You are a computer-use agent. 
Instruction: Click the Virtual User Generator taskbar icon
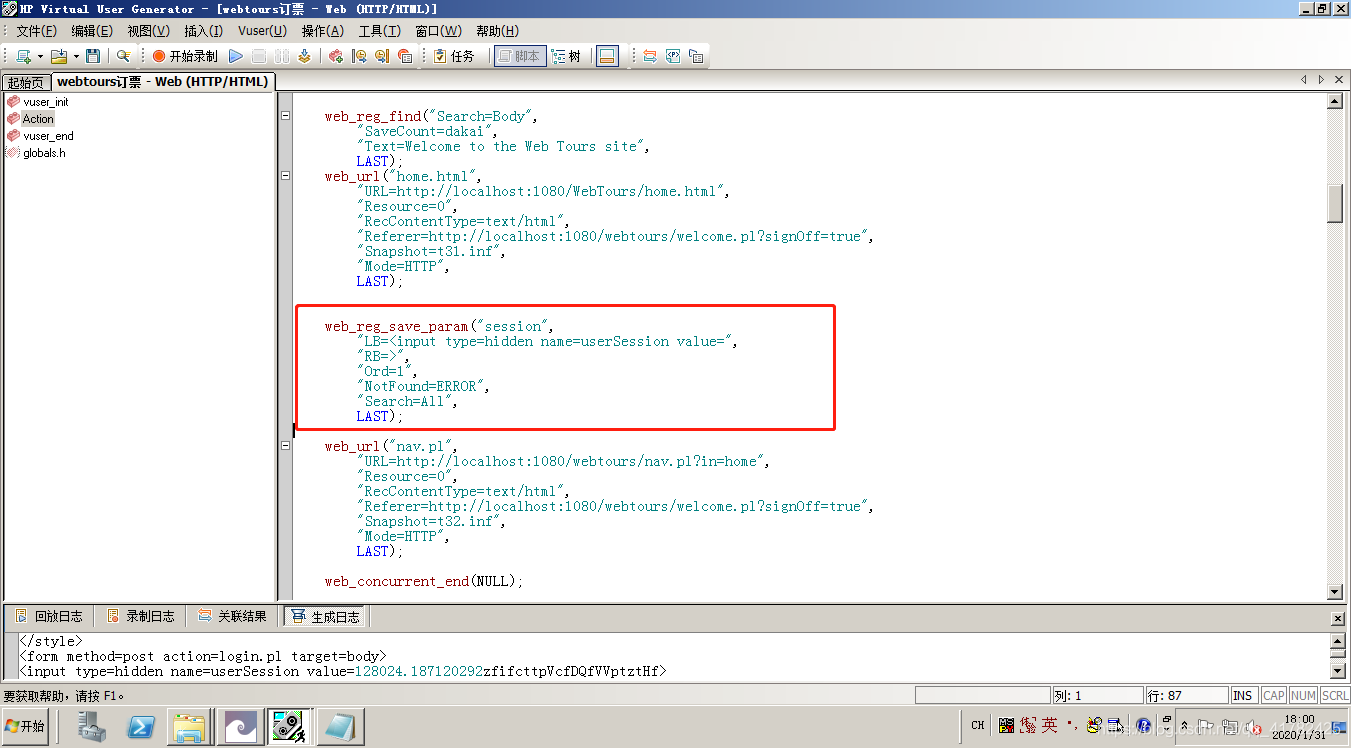pos(289,727)
